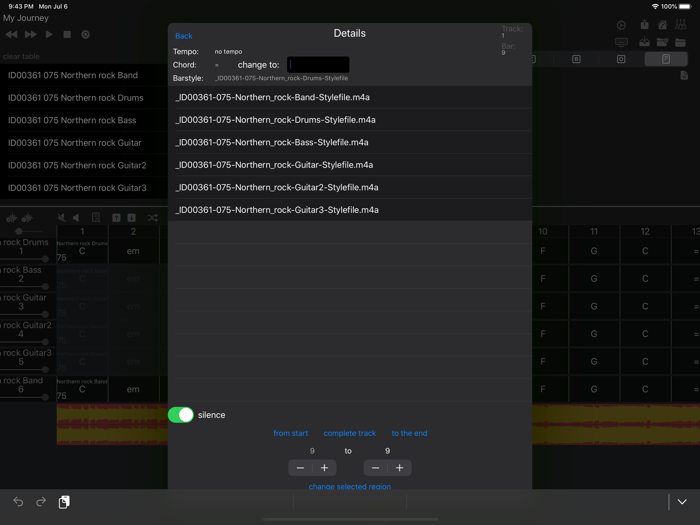
Task: Select 'ID00361 075 Northern rock Guitar2' row
Action: [x=84, y=165]
